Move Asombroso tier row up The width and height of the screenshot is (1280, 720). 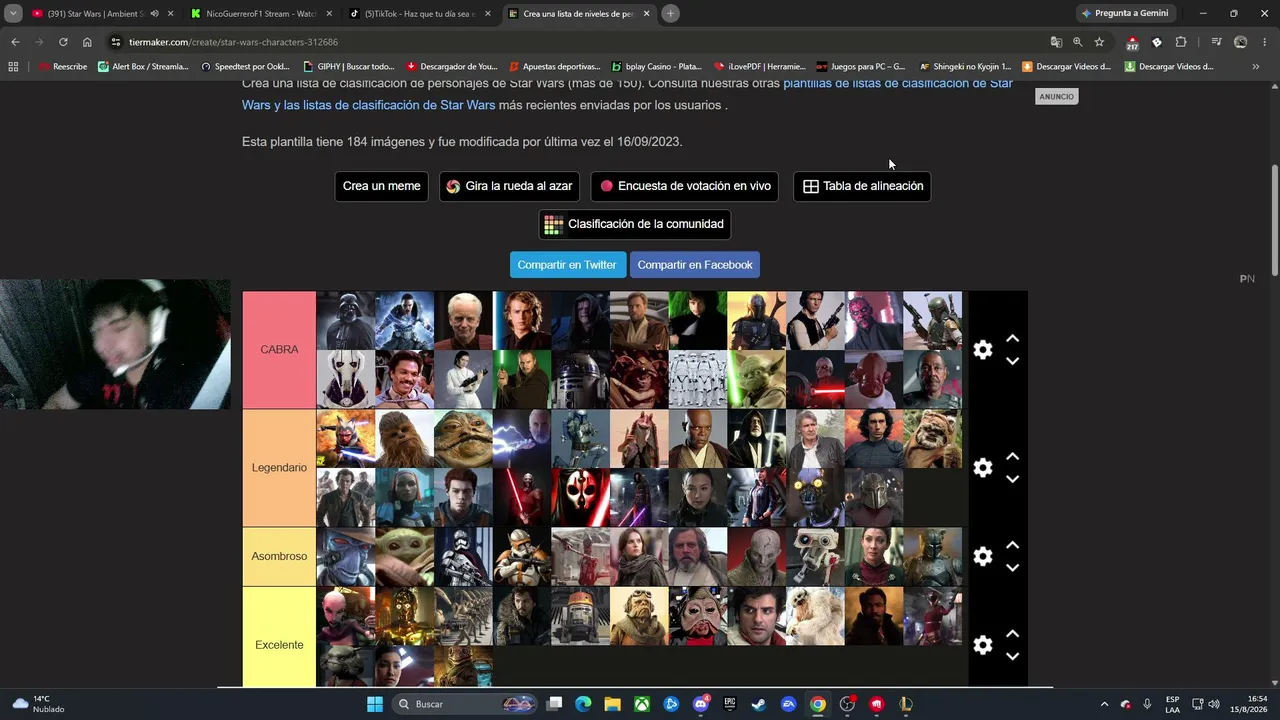1012,546
